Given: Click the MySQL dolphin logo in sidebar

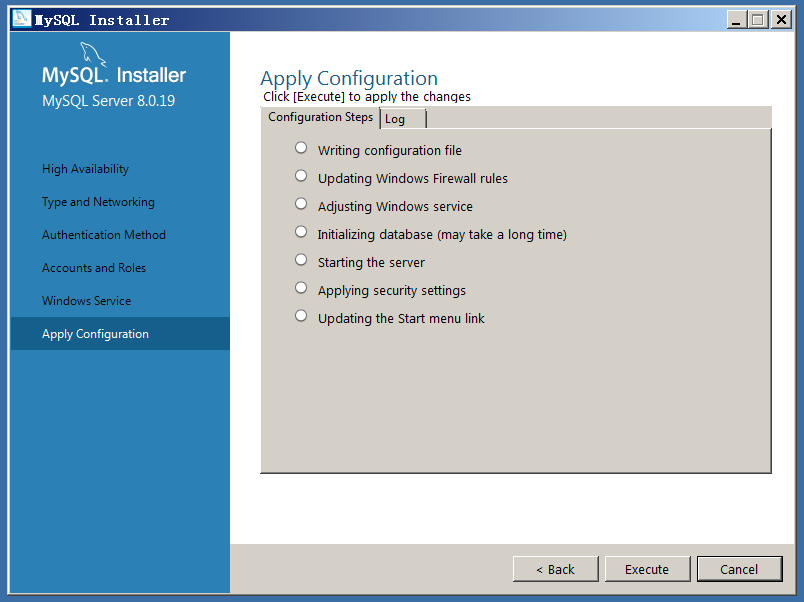Looking at the screenshot, I should coord(93,54).
